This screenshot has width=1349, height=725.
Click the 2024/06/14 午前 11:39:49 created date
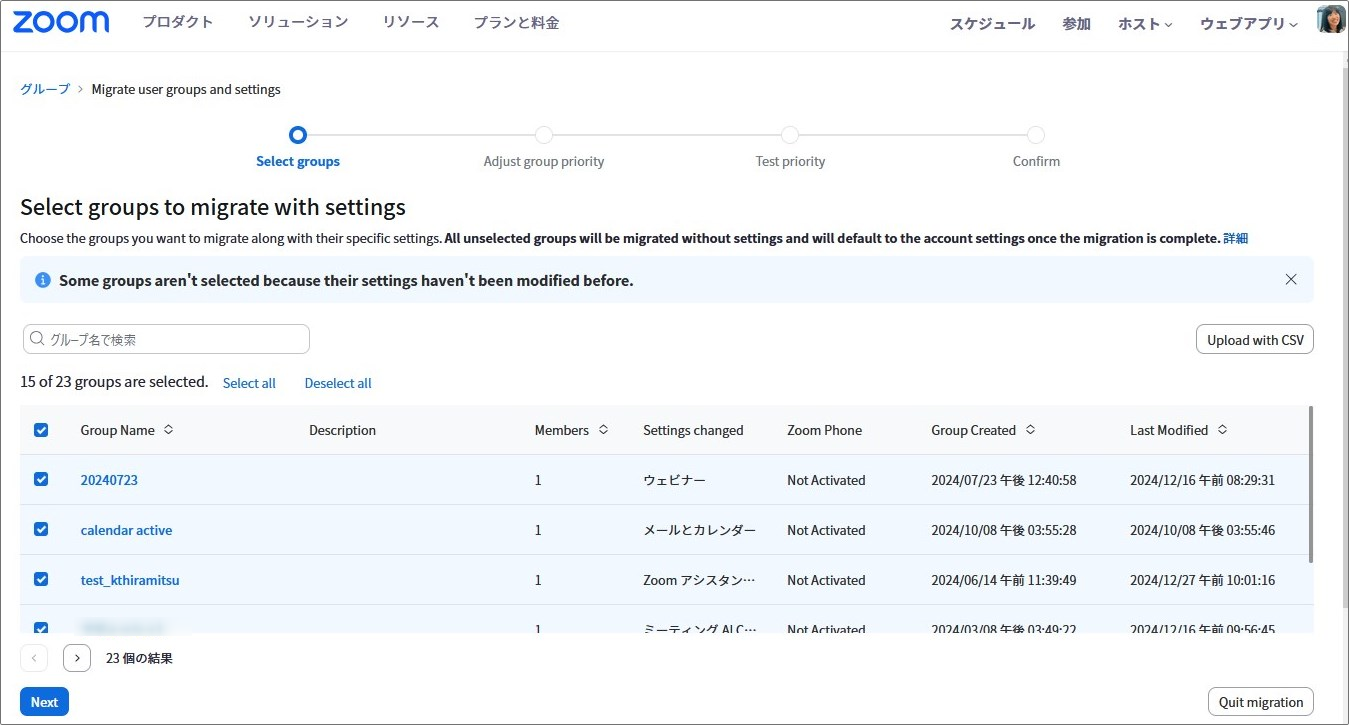point(1003,580)
